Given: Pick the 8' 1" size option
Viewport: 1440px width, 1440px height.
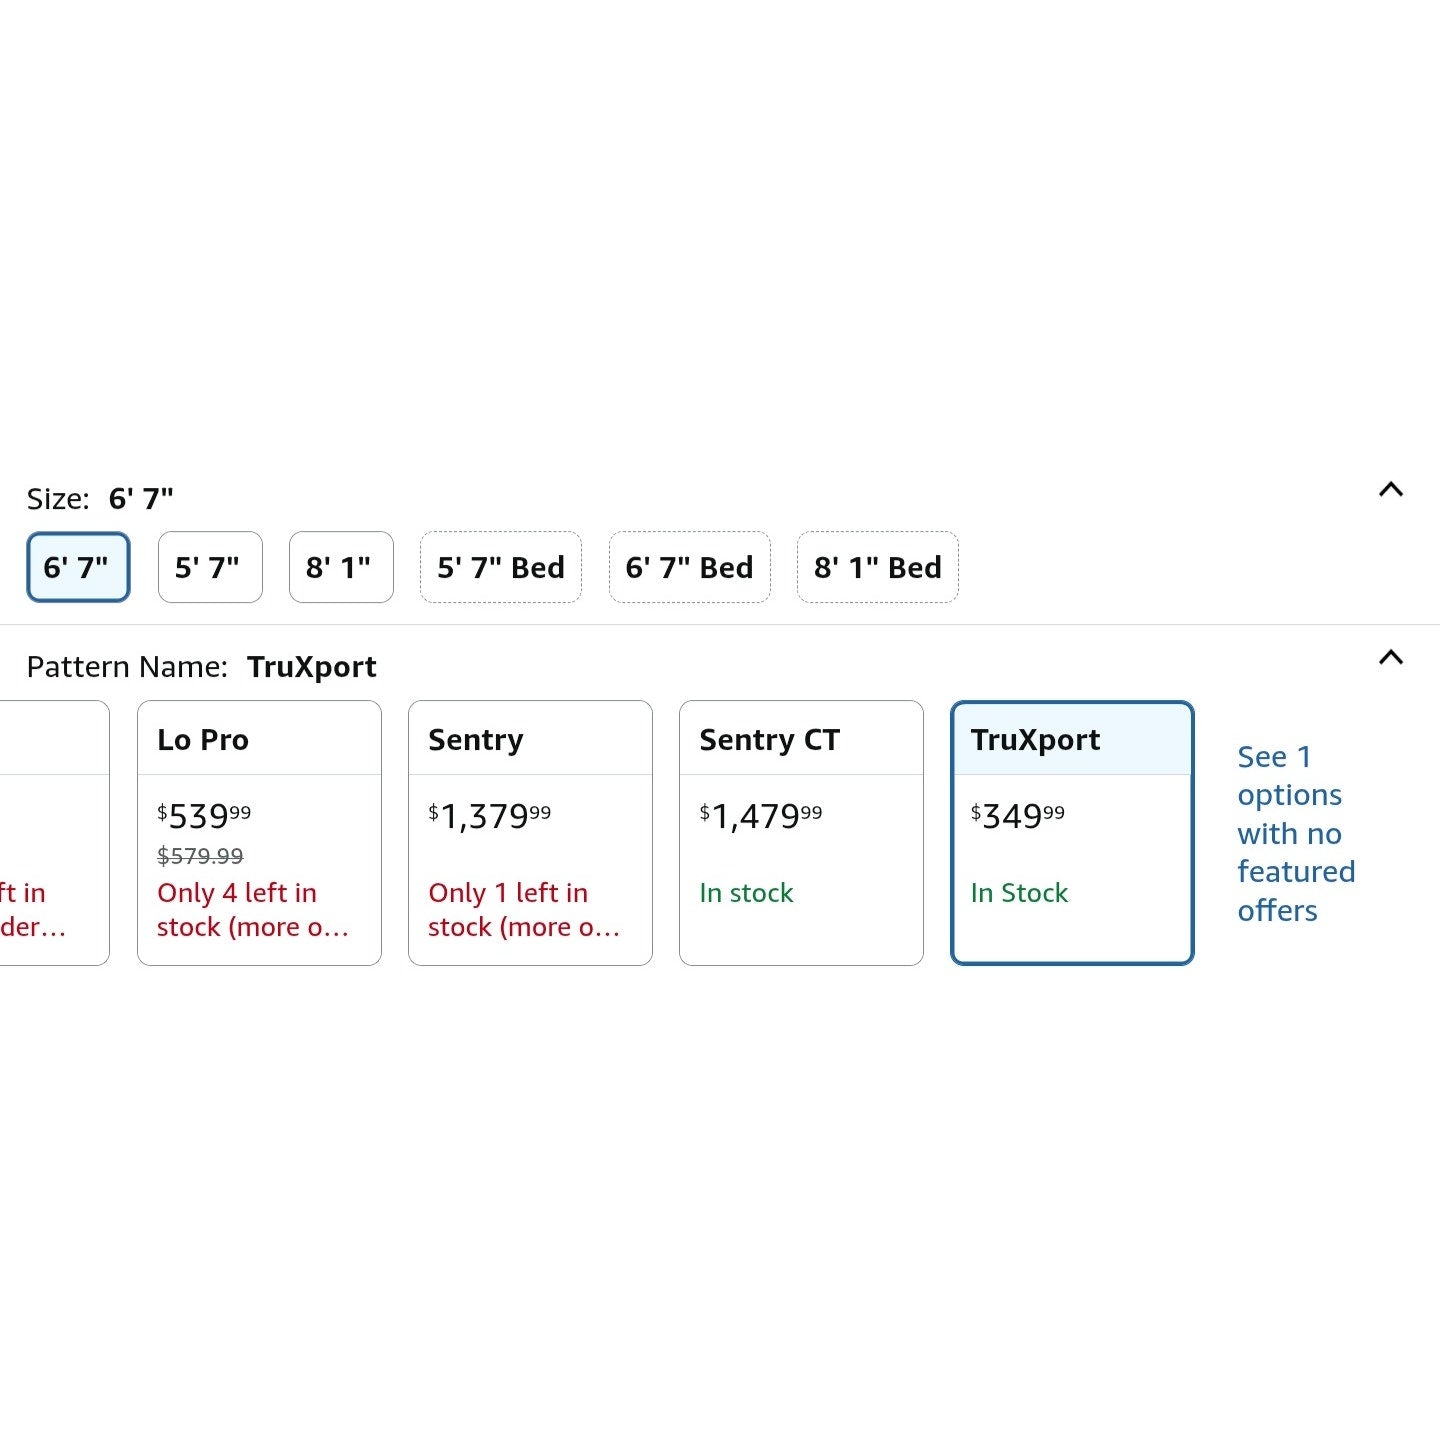Looking at the screenshot, I should 341,567.
